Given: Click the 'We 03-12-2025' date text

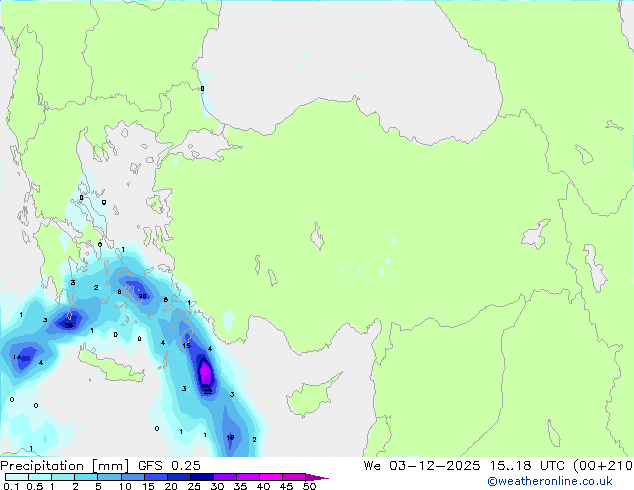Looking at the screenshot, I should (422, 466).
